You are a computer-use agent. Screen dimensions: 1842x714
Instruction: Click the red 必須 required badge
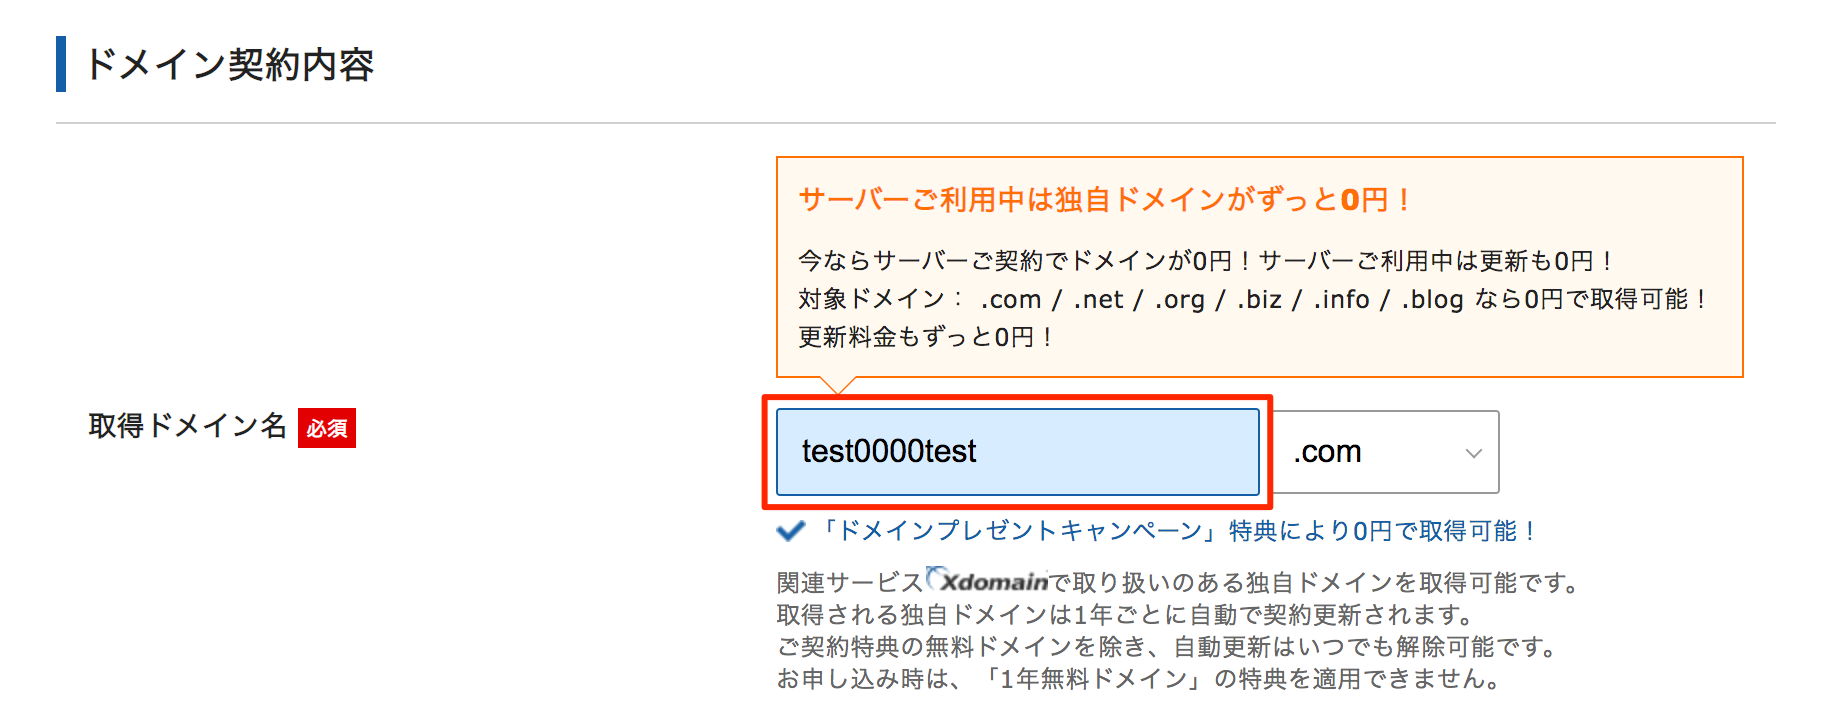coord(327,428)
